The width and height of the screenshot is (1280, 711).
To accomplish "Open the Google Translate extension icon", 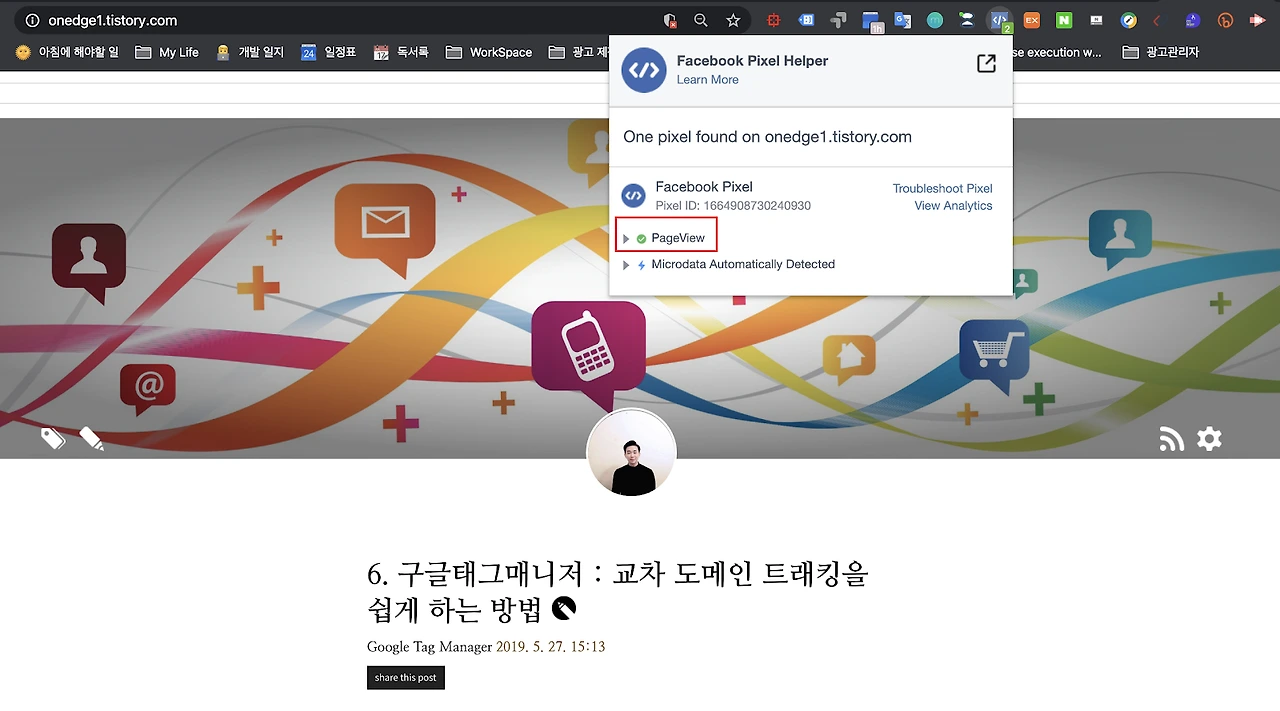I will pos(903,20).
